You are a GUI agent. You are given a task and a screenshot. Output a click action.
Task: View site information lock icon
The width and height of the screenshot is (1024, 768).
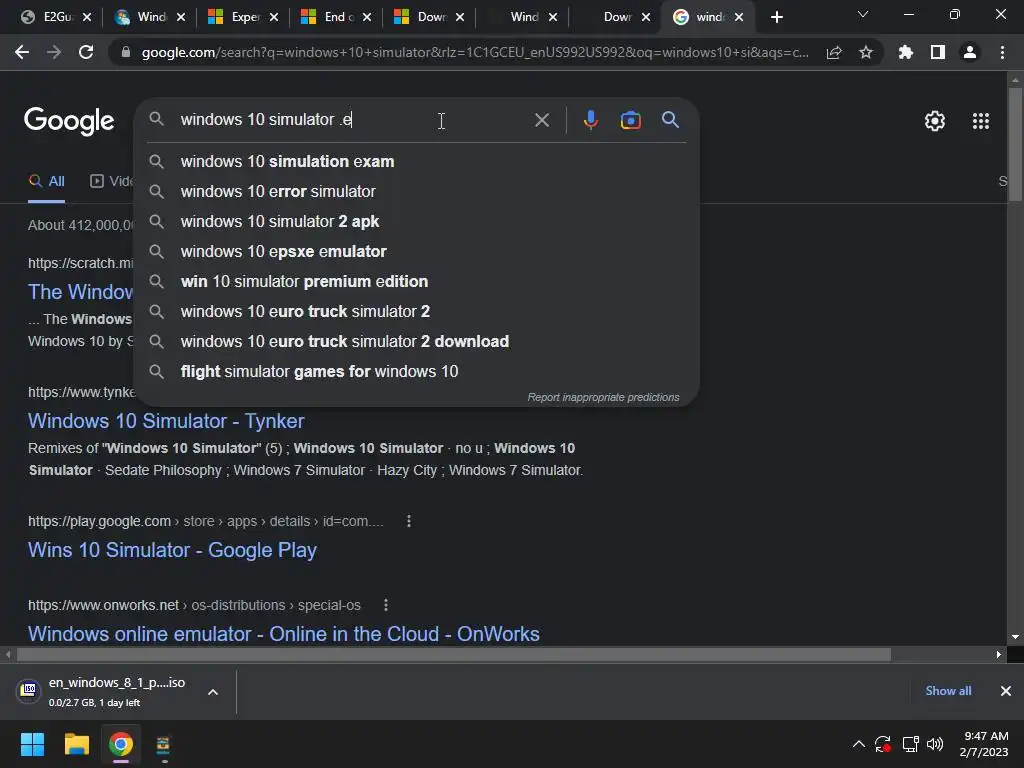pos(126,52)
